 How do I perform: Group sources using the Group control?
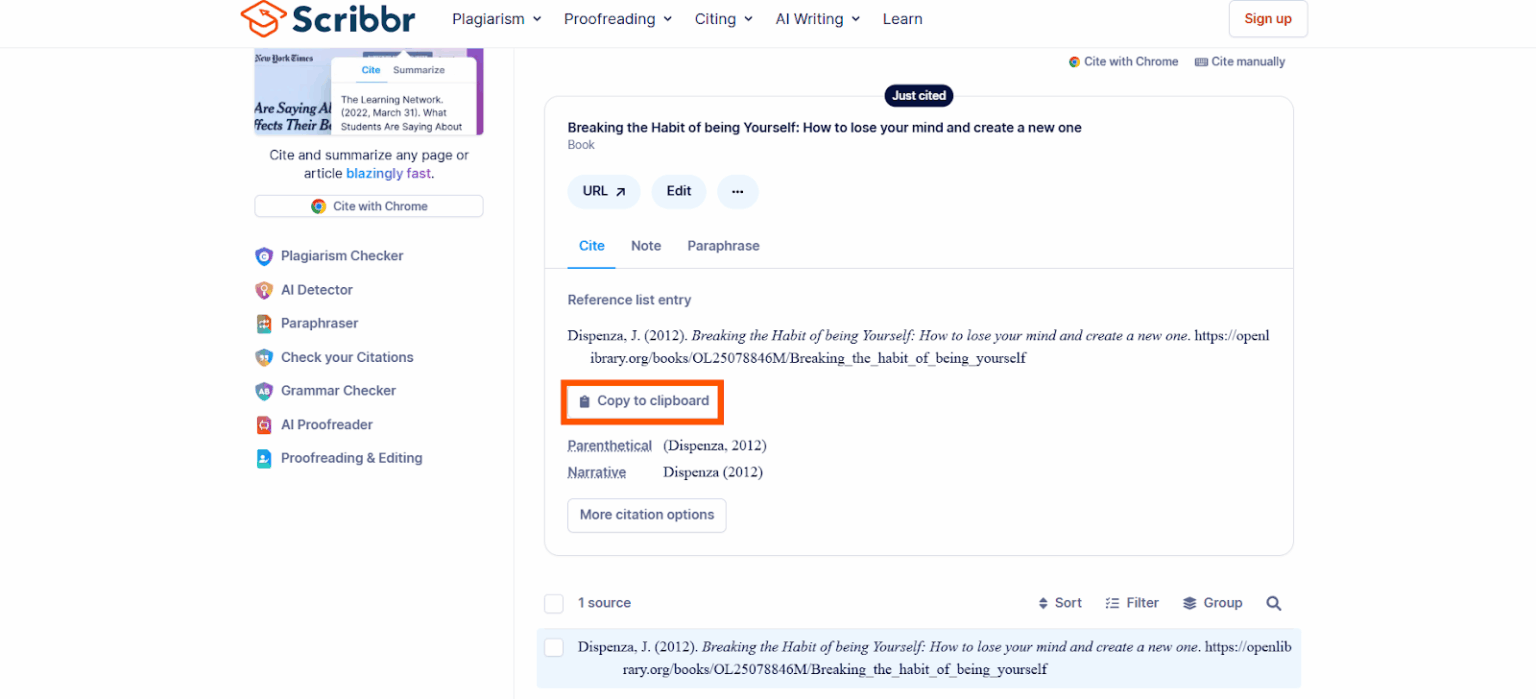pyautogui.click(x=1212, y=603)
